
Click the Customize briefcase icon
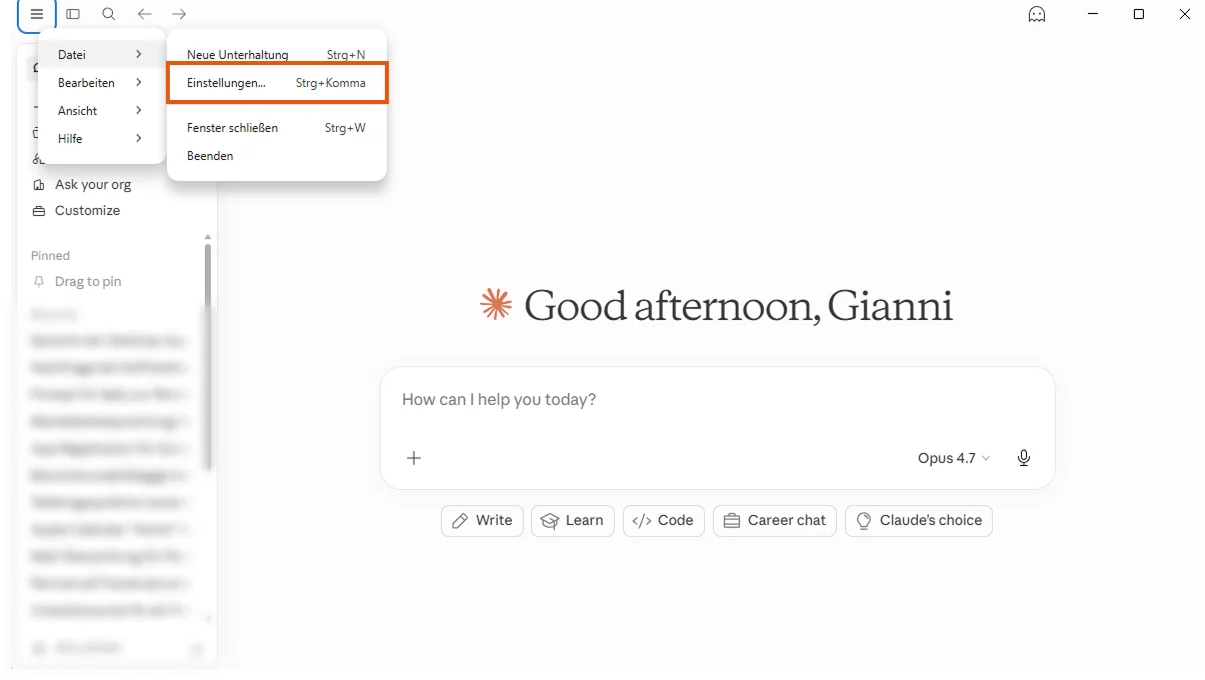(x=39, y=211)
